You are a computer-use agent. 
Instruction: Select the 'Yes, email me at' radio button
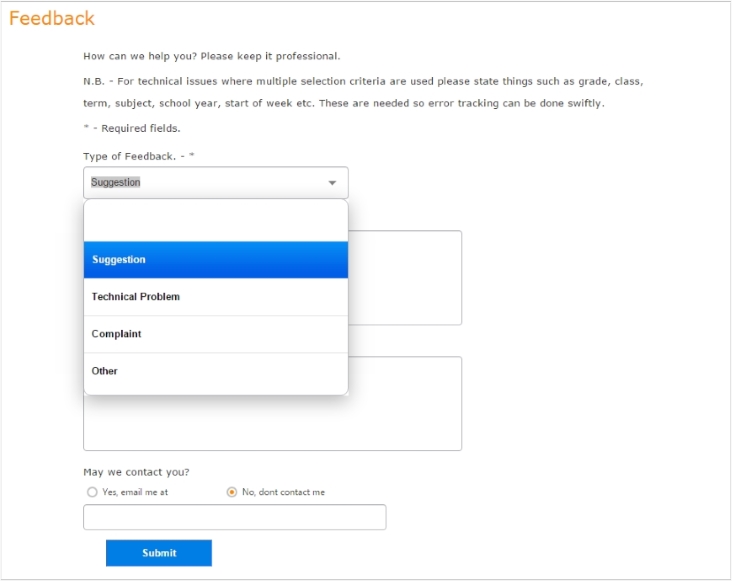coord(93,492)
